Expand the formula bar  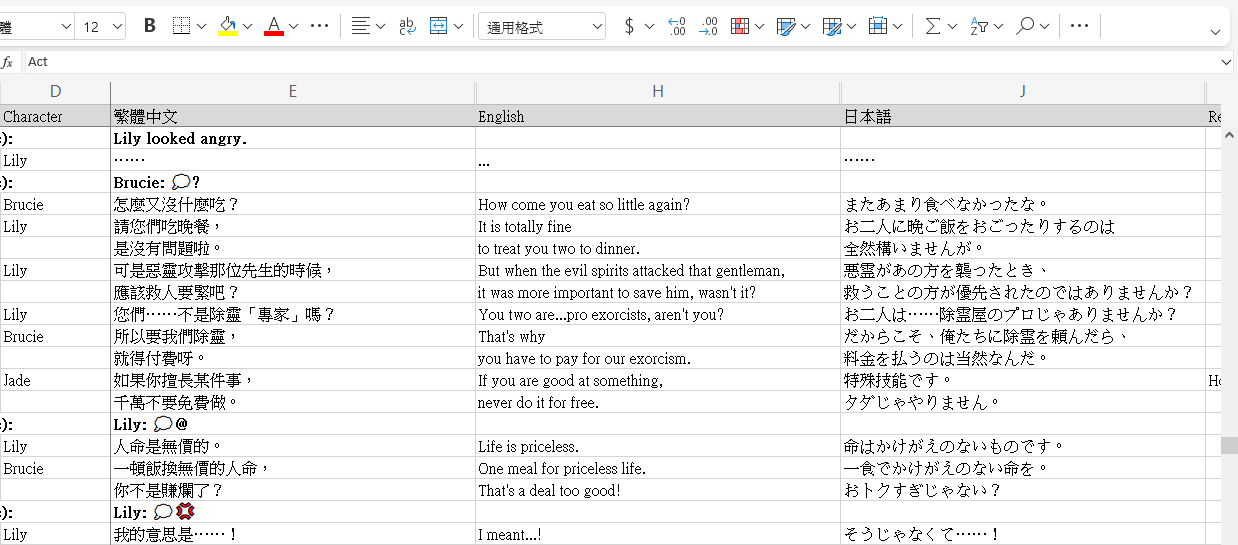(x=1227, y=62)
